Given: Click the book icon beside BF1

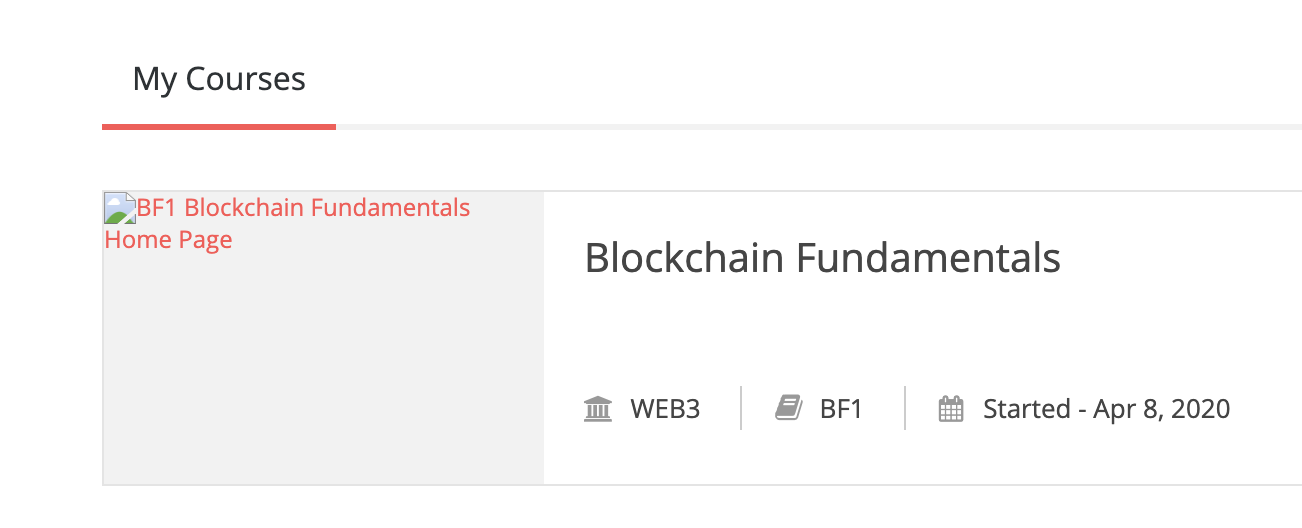Looking at the screenshot, I should tap(788, 409).
